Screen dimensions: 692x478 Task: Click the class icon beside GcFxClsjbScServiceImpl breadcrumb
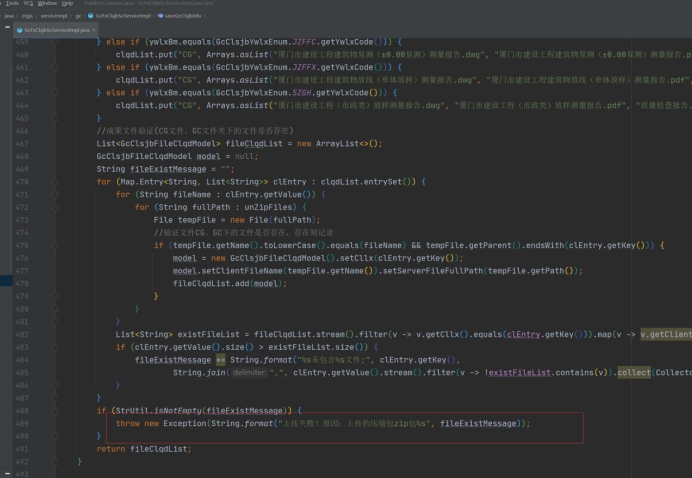tap(89, 16)
